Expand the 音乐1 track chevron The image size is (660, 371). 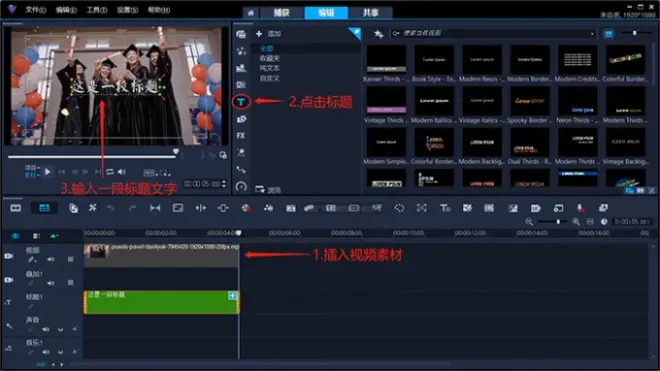tap(61, 352)
